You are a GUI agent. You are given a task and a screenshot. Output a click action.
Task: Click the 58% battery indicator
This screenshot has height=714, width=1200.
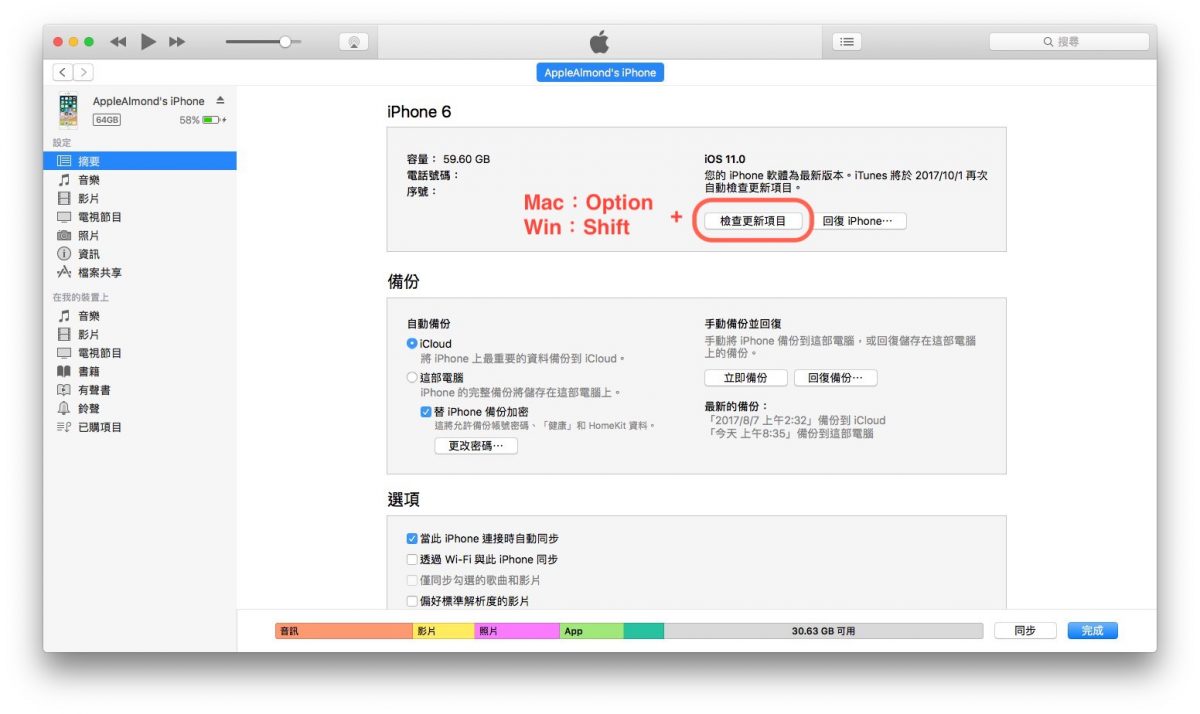coord(203,120)
